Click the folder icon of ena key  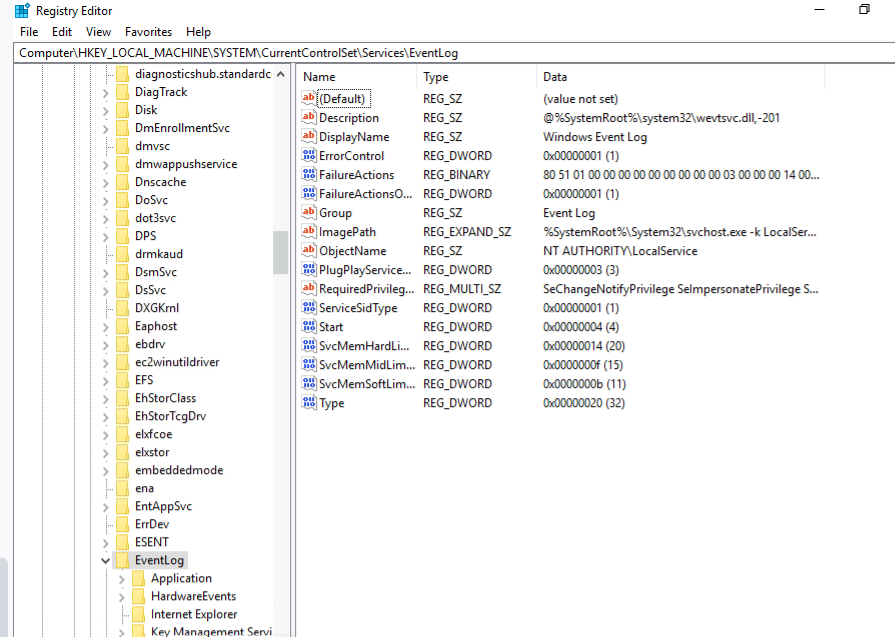122,488
